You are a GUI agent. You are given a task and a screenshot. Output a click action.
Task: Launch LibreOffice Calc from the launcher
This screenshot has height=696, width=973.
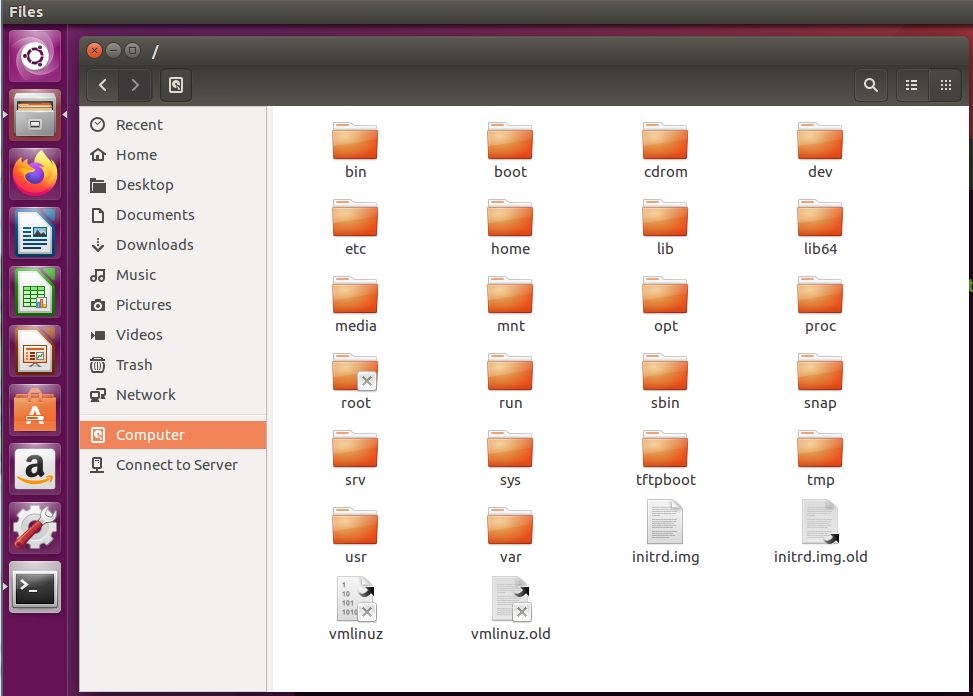pyautogui.click(x=35, y=292)
